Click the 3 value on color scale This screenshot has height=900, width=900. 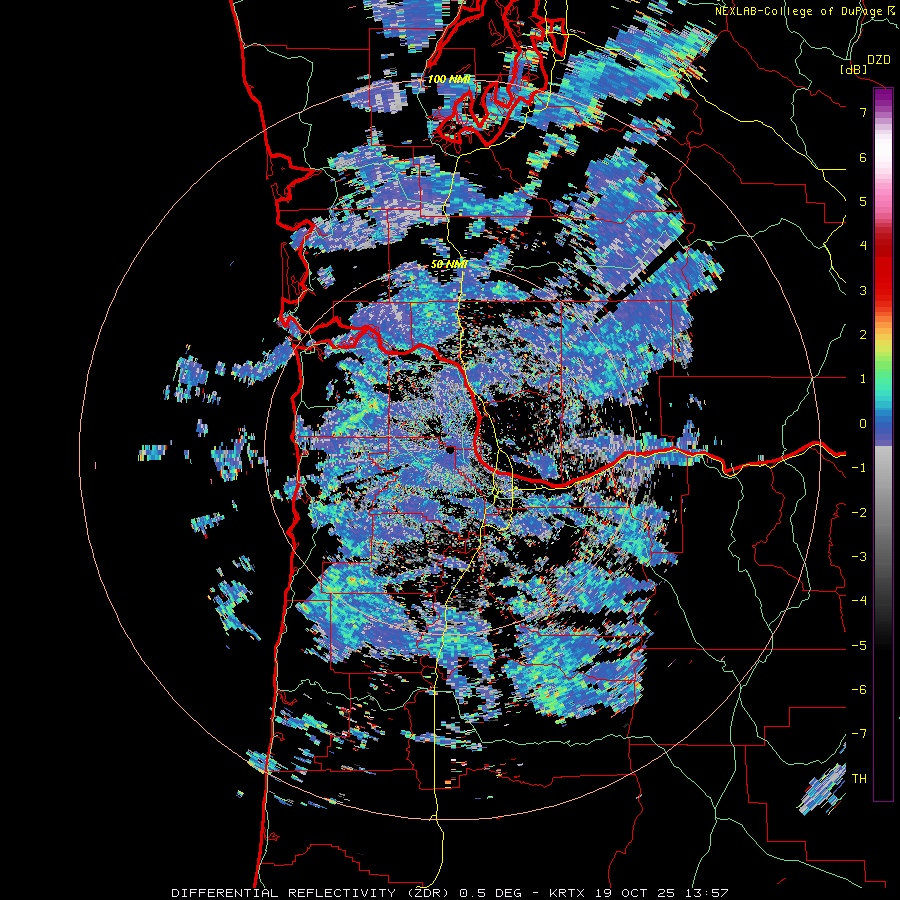click(863, 290)
